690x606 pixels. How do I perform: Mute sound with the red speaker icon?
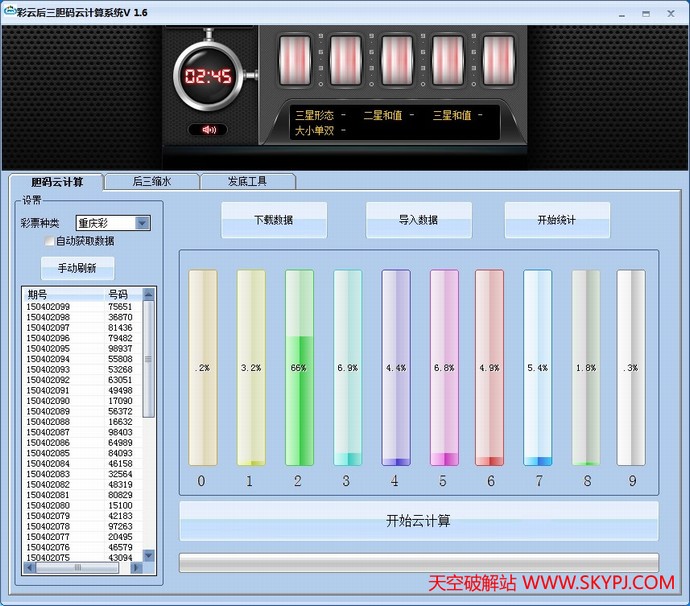[208, 130]
